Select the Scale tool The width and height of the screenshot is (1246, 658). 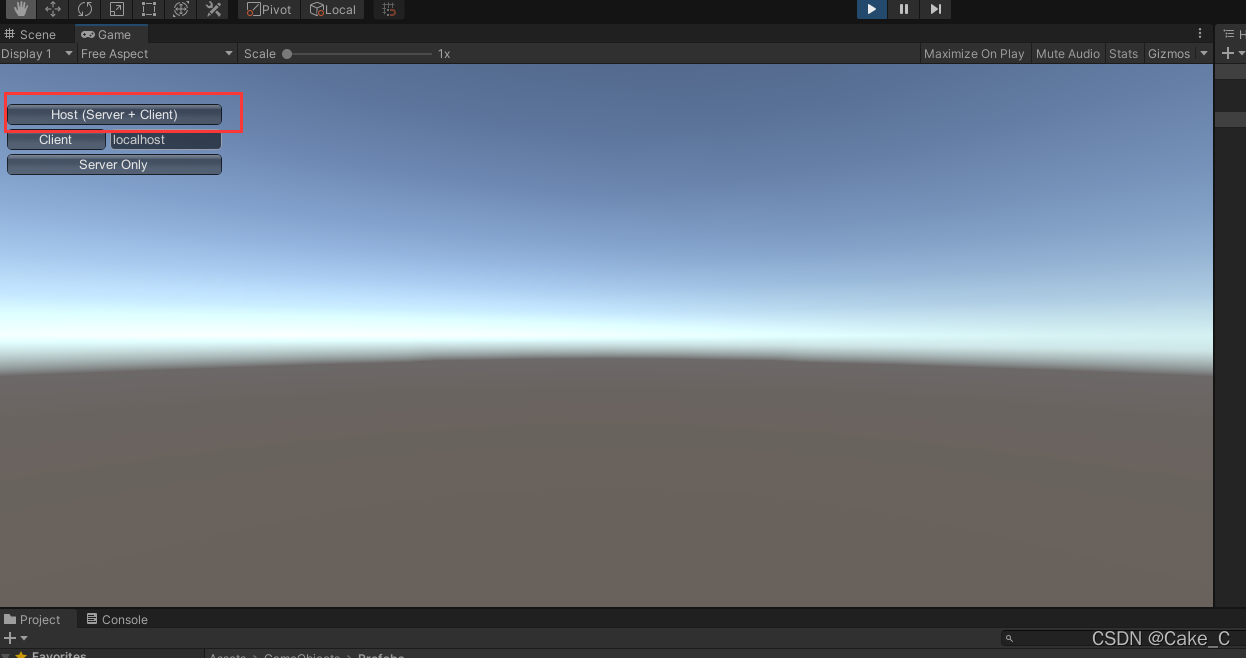(x=117, y=9)
